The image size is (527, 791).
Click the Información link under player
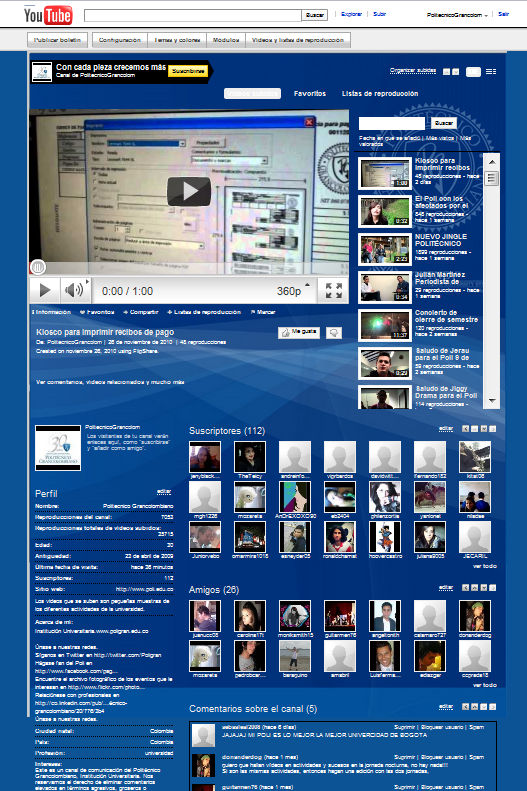click(51, 312)
